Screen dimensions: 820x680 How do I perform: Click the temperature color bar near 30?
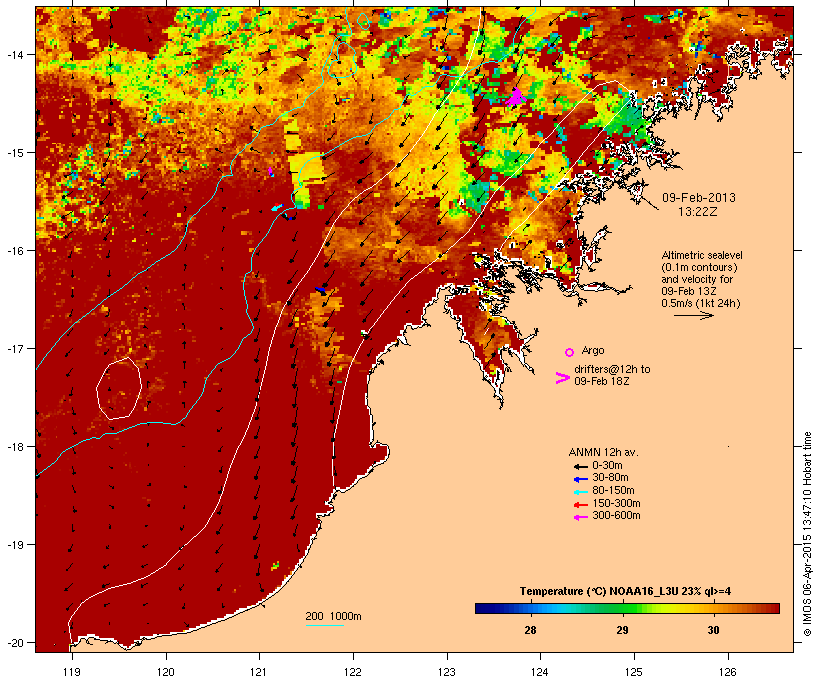713,608
